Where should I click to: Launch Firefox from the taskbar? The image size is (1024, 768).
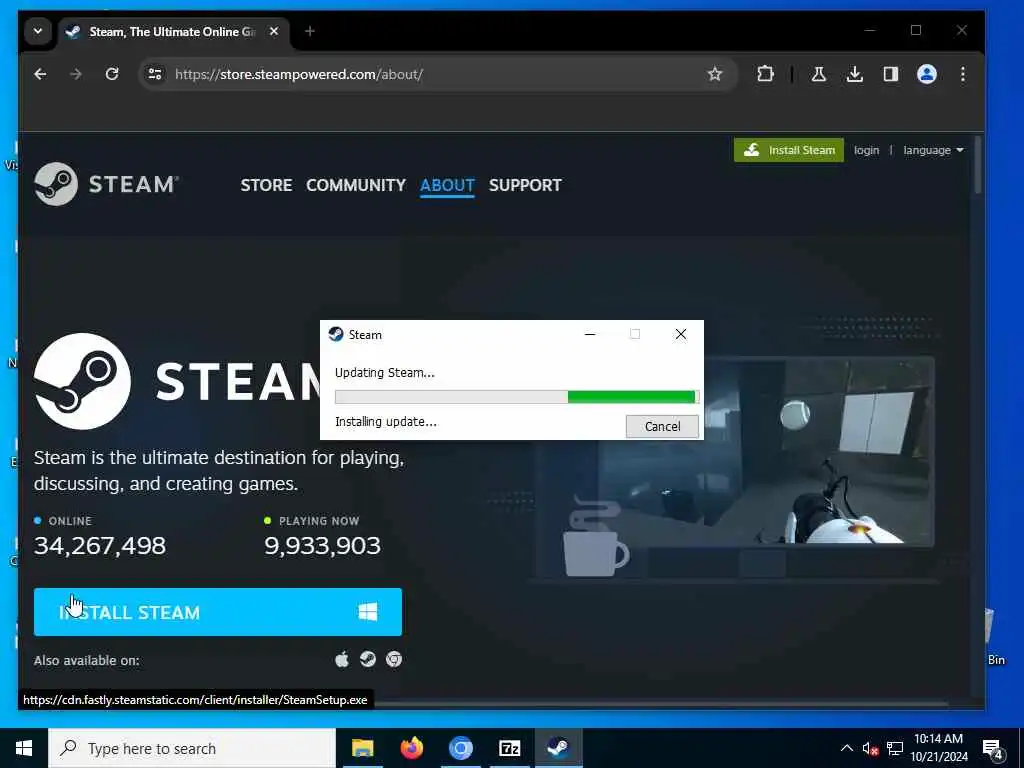coord(411,748)
